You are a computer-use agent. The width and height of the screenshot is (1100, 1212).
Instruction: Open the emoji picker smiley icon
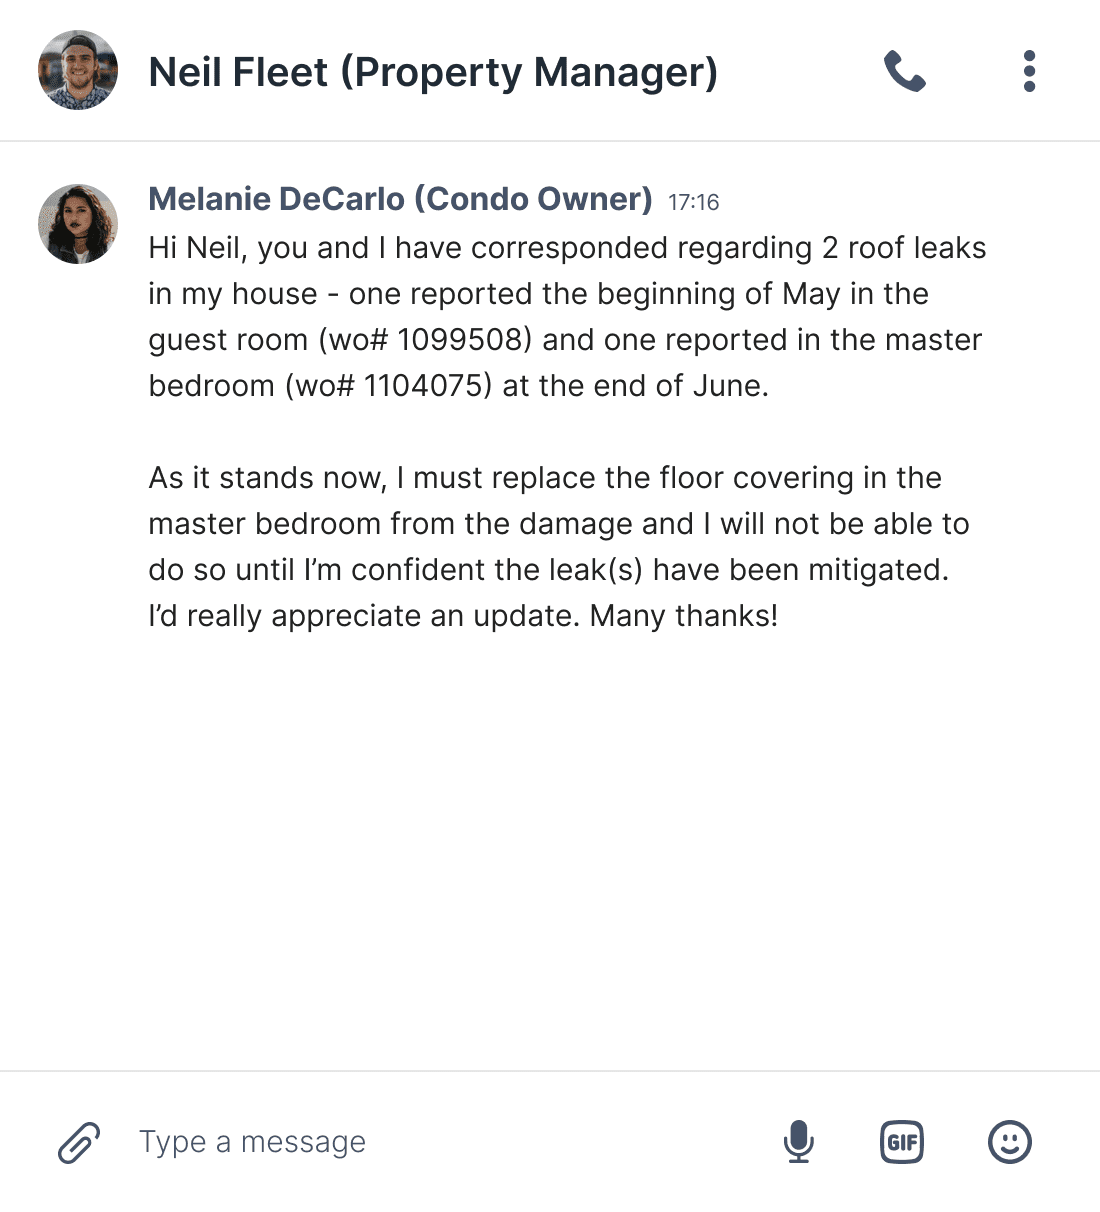pos(1009,1142)
